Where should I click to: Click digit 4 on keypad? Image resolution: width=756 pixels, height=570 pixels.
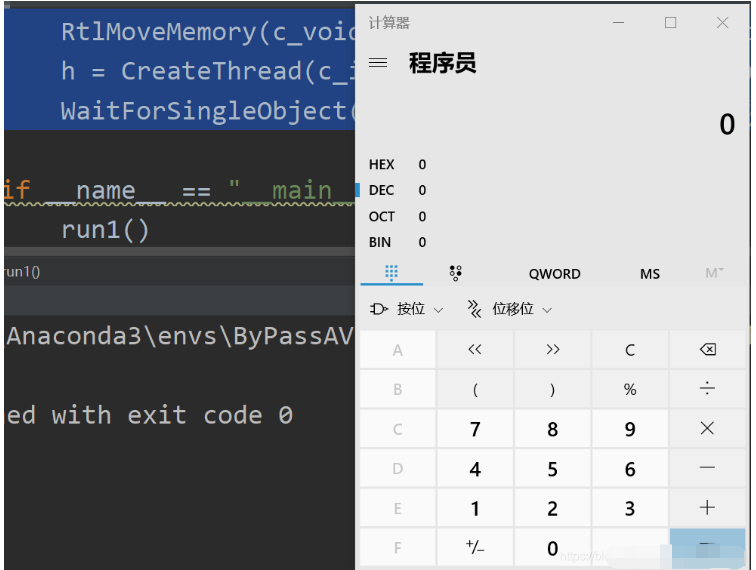475,468
